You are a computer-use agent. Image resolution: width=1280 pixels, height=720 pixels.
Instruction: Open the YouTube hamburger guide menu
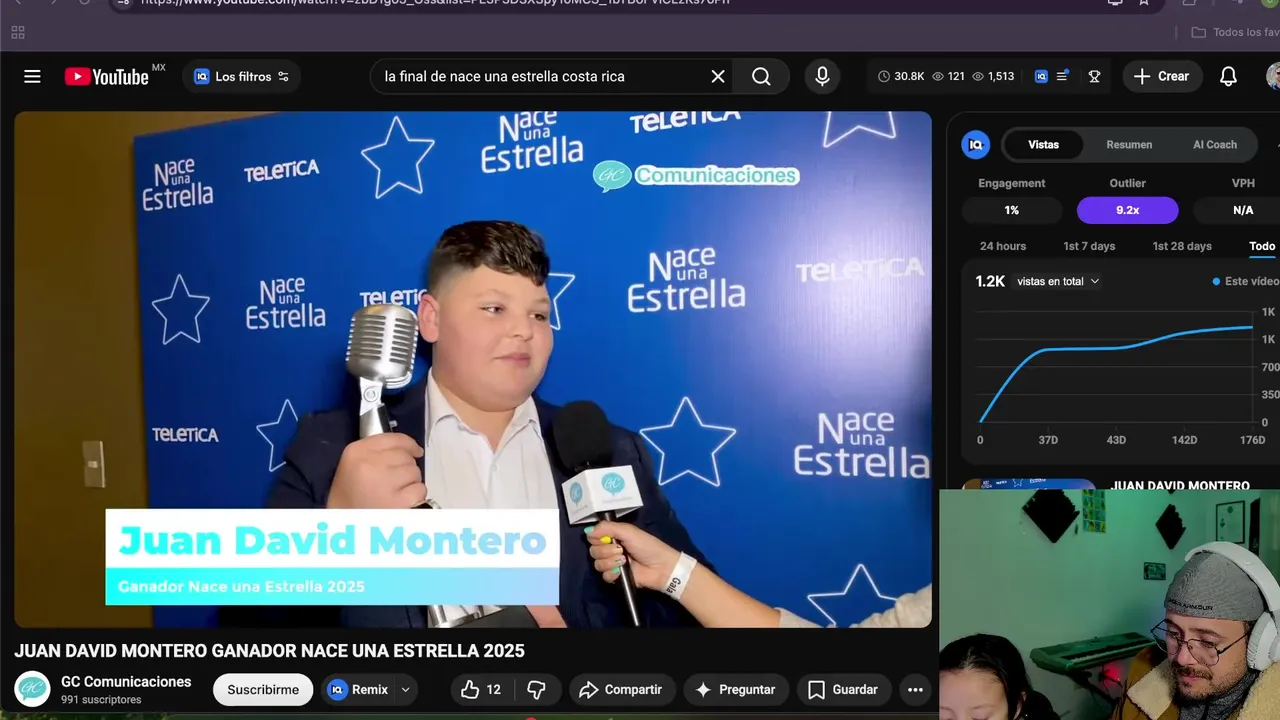click(32, 76)
